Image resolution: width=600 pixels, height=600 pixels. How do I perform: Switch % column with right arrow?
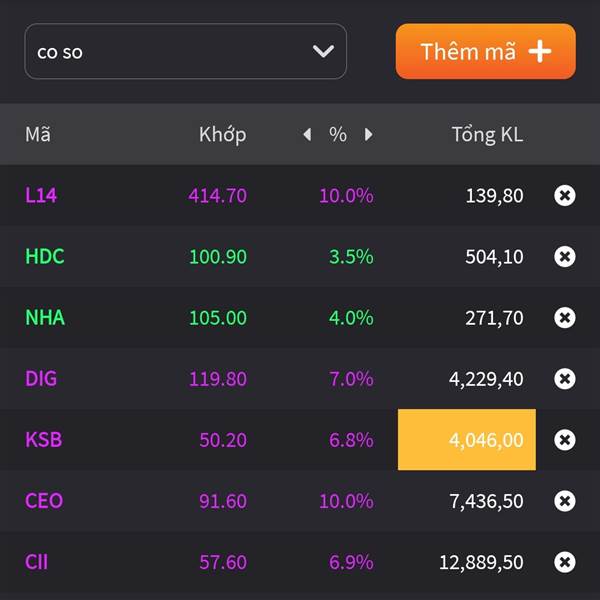tap(368, 134)
